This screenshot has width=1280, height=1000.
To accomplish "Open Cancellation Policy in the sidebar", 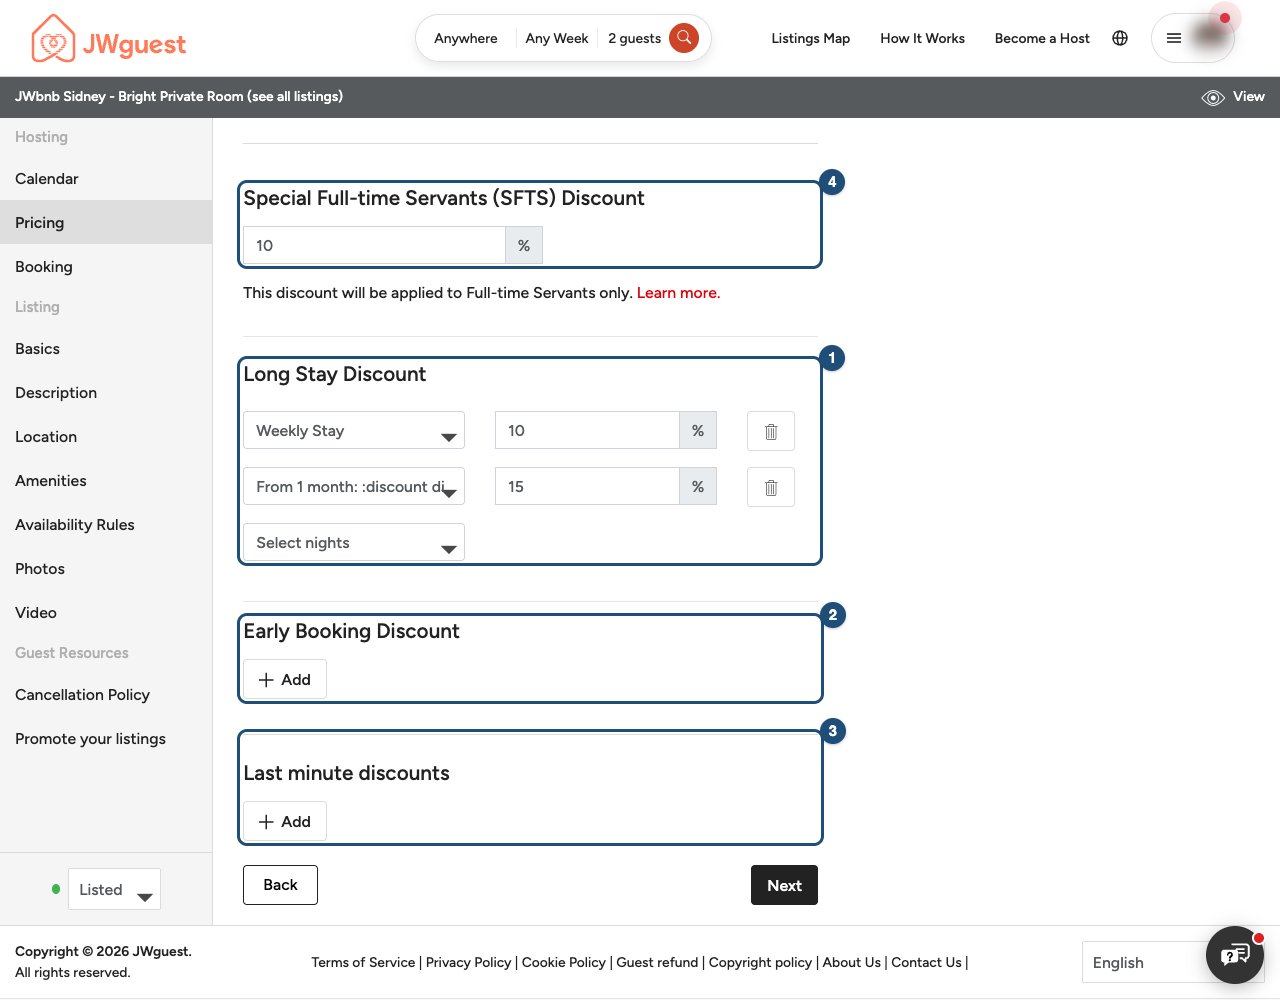I will tap(106, 695).
